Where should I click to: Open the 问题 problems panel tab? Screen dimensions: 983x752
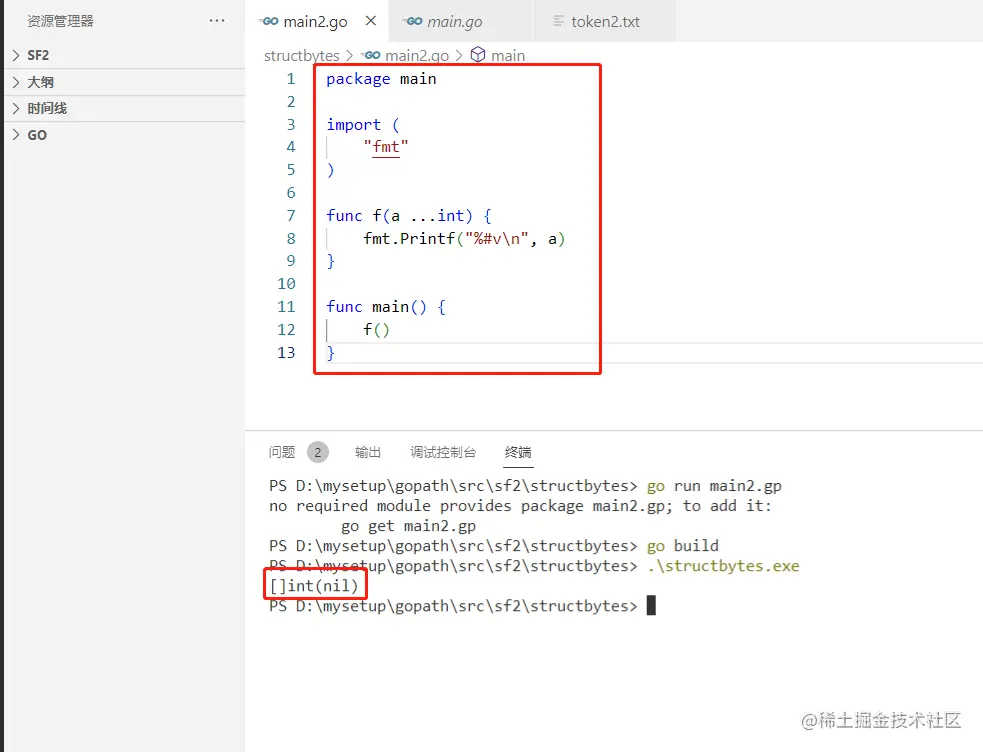281,452
